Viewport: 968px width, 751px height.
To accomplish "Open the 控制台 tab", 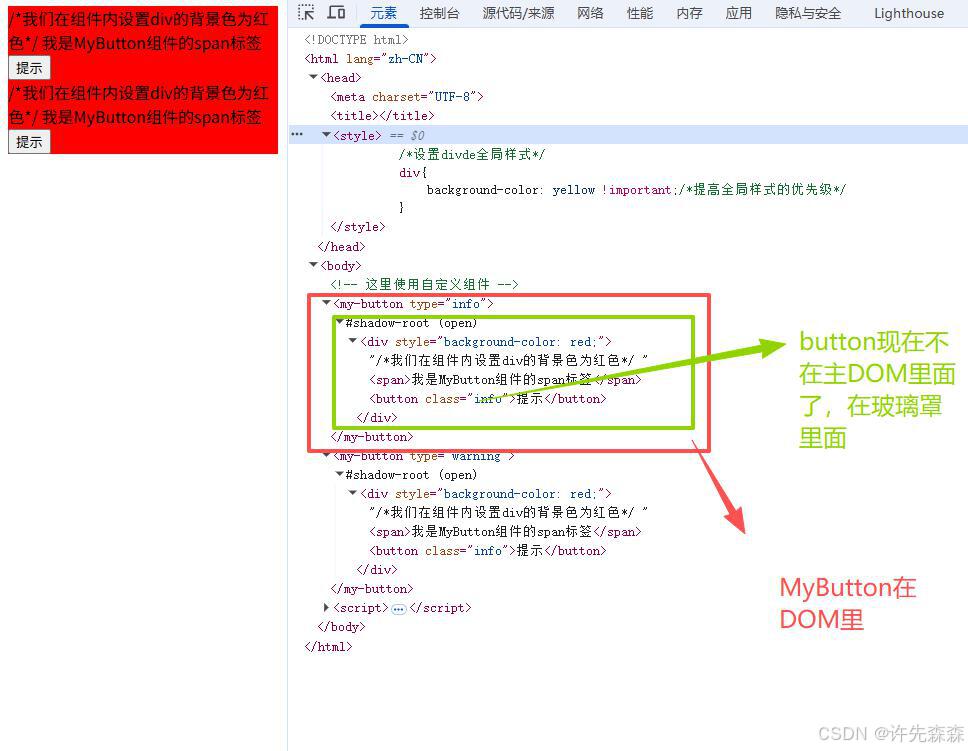I will [x=439, y=13].
